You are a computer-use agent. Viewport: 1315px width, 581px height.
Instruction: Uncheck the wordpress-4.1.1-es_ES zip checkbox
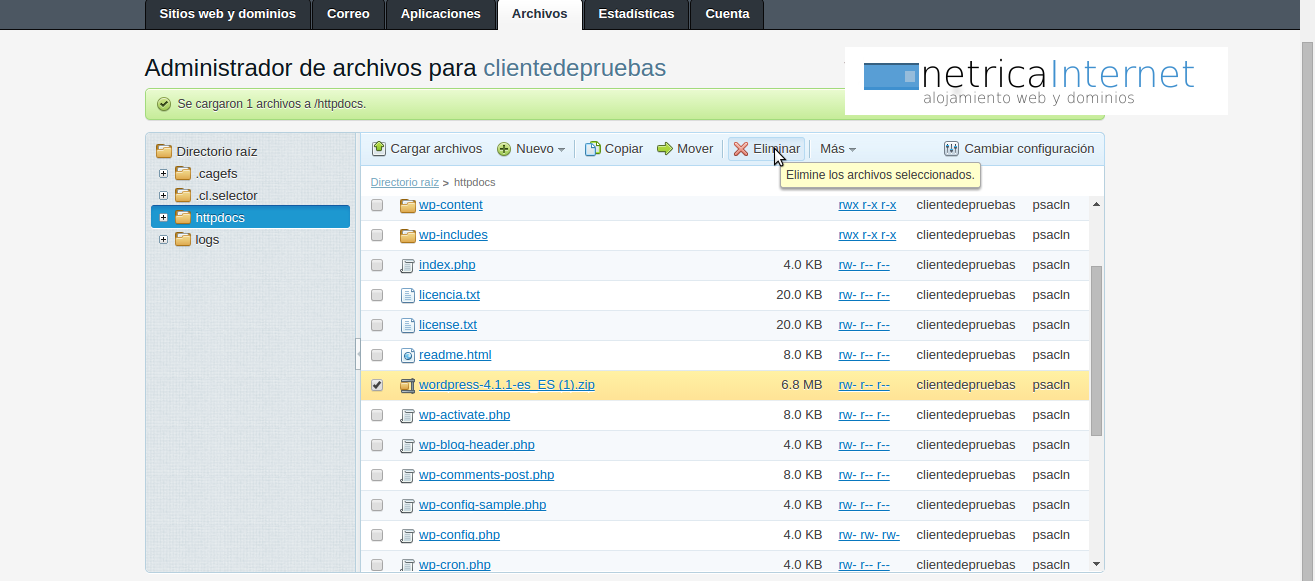tap(377, 385)
